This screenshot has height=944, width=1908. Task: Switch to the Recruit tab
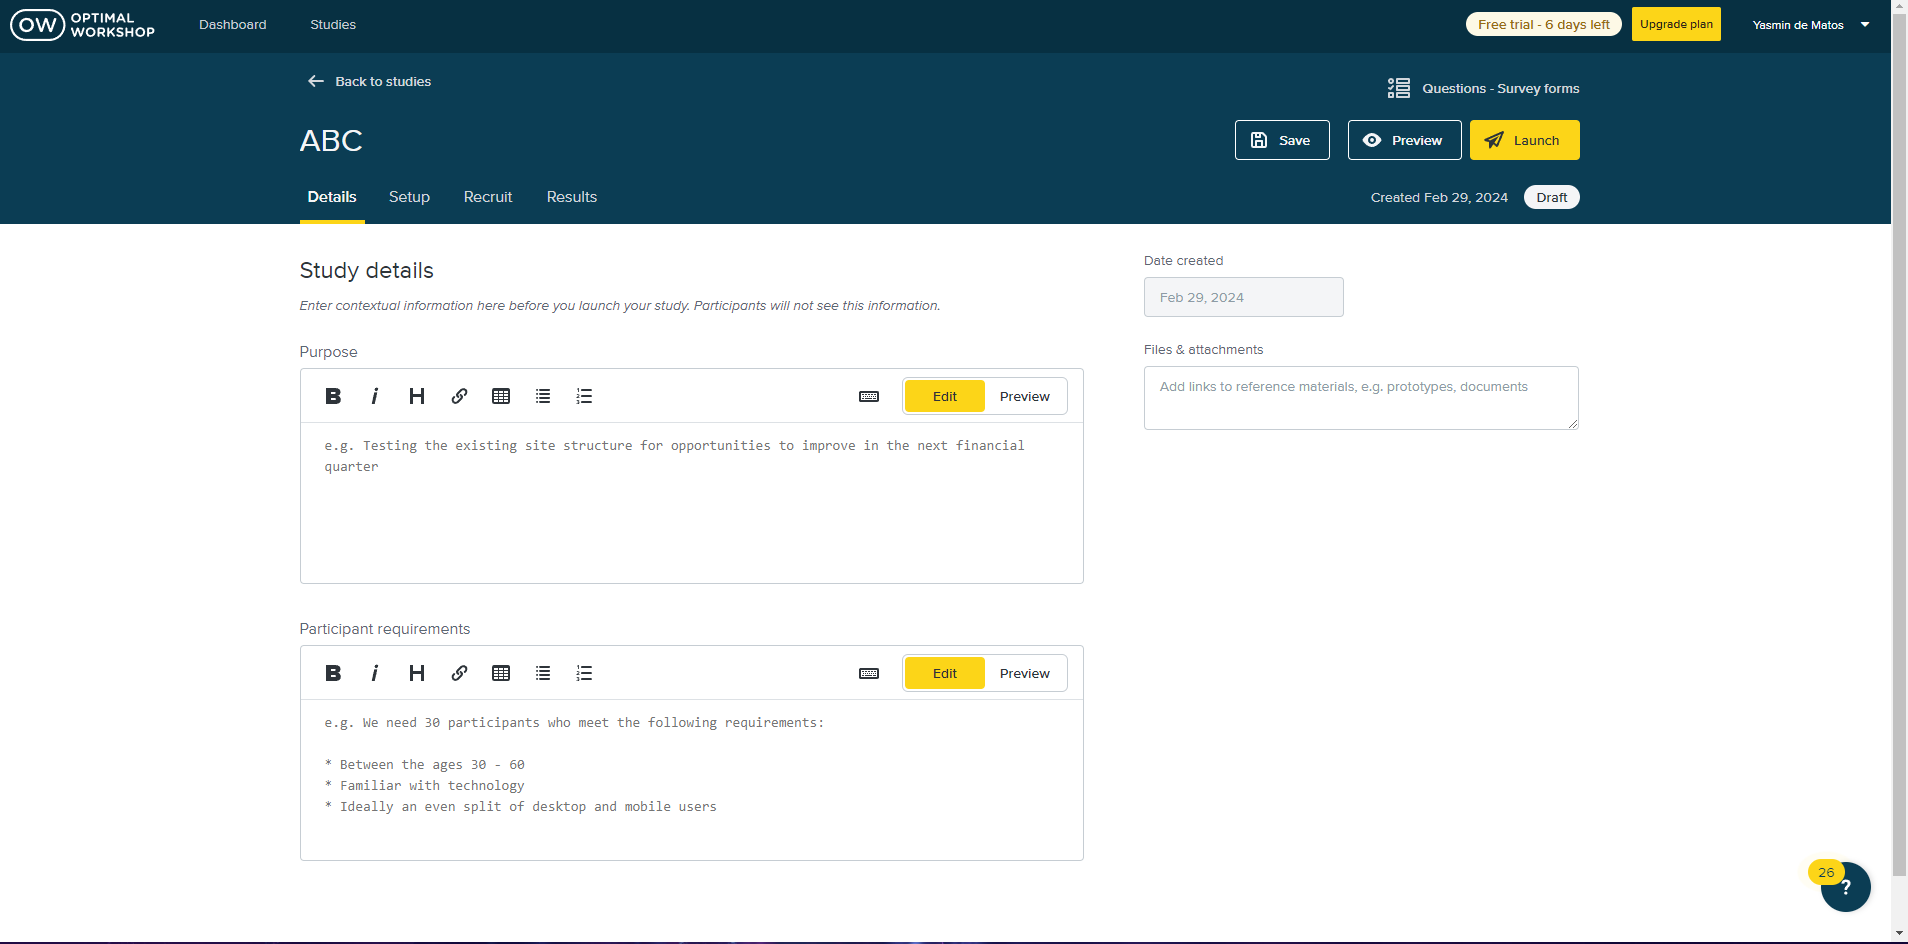488,197
